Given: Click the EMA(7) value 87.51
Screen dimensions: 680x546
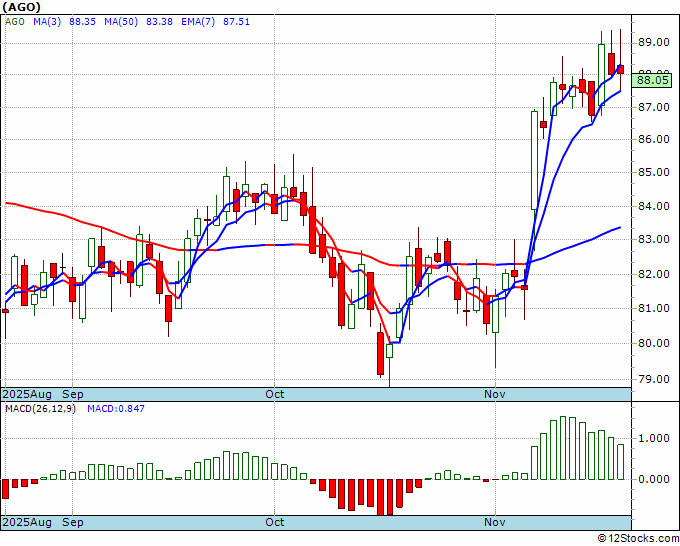Looking at the screenshot, I should tap(236, 22).
